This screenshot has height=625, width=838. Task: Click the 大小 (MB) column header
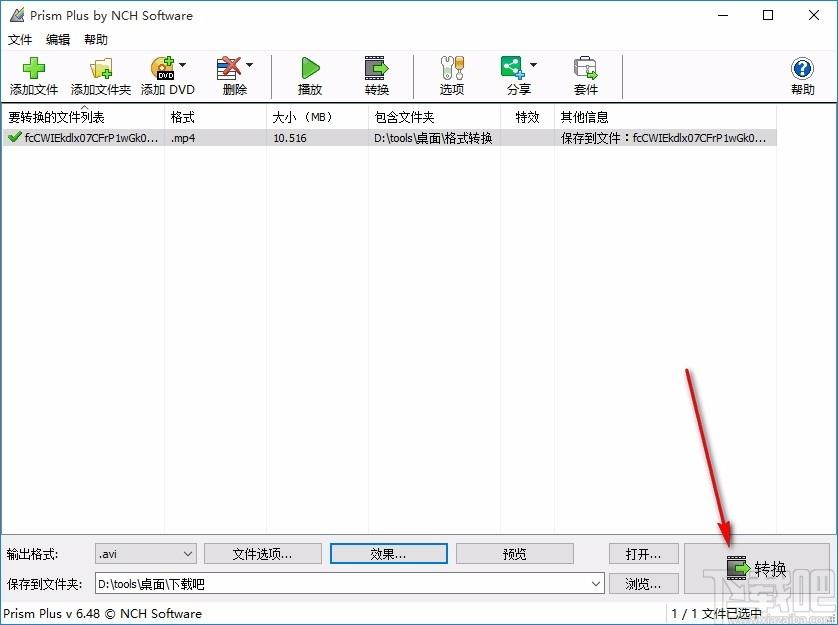click(x=317, y=117)
